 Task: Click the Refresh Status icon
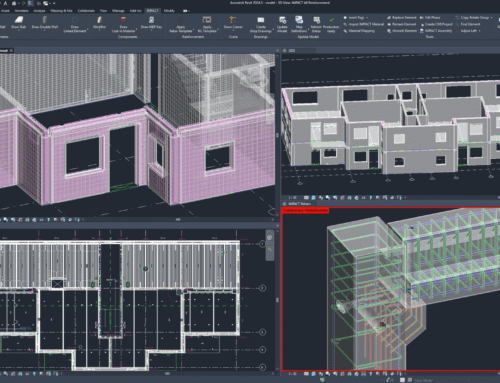(316, 20)
